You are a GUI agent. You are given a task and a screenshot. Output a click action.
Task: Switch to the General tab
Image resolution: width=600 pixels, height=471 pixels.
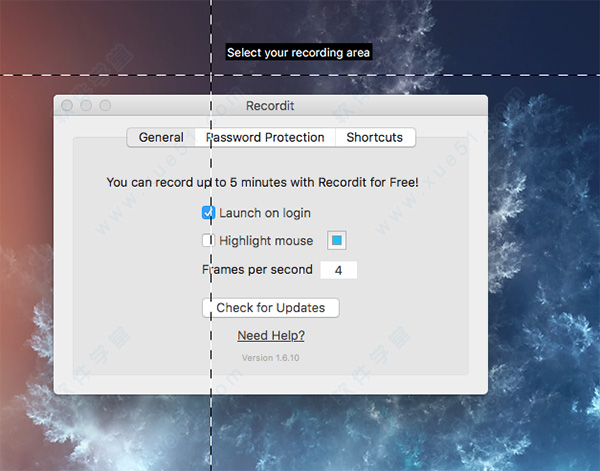point(161,137)
